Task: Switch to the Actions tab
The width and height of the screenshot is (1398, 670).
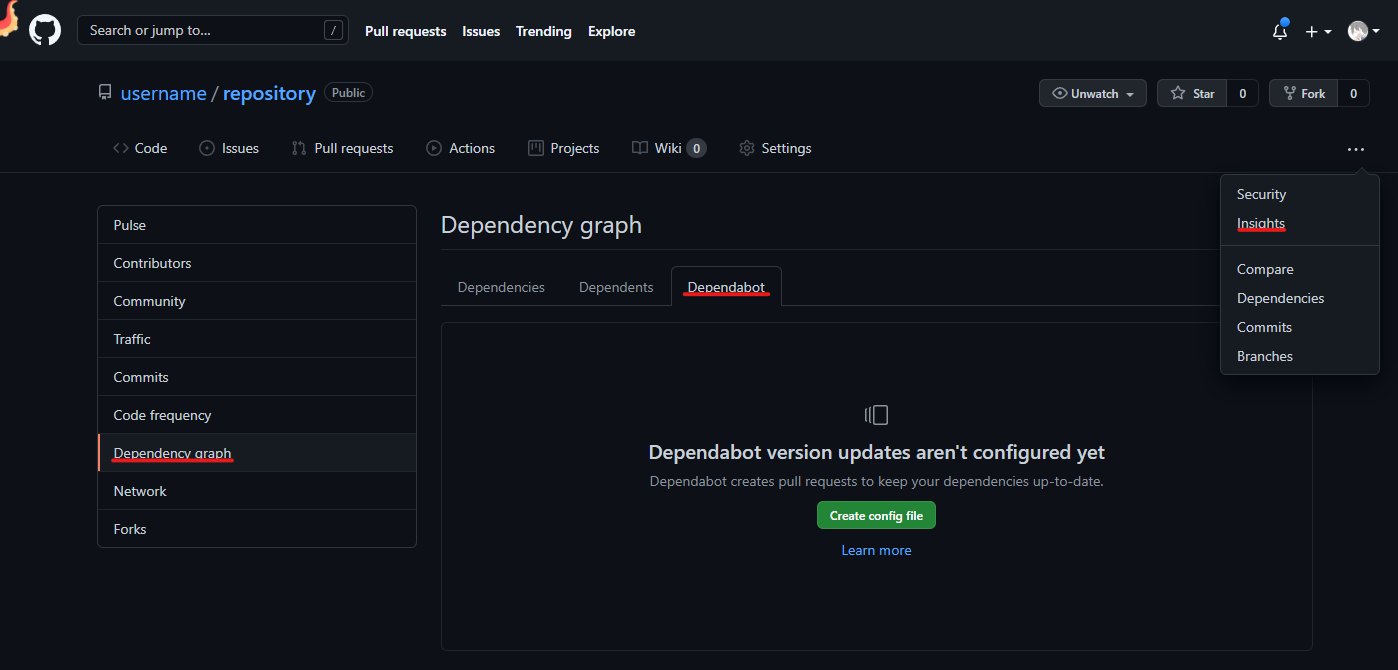Action: point(460,148)
